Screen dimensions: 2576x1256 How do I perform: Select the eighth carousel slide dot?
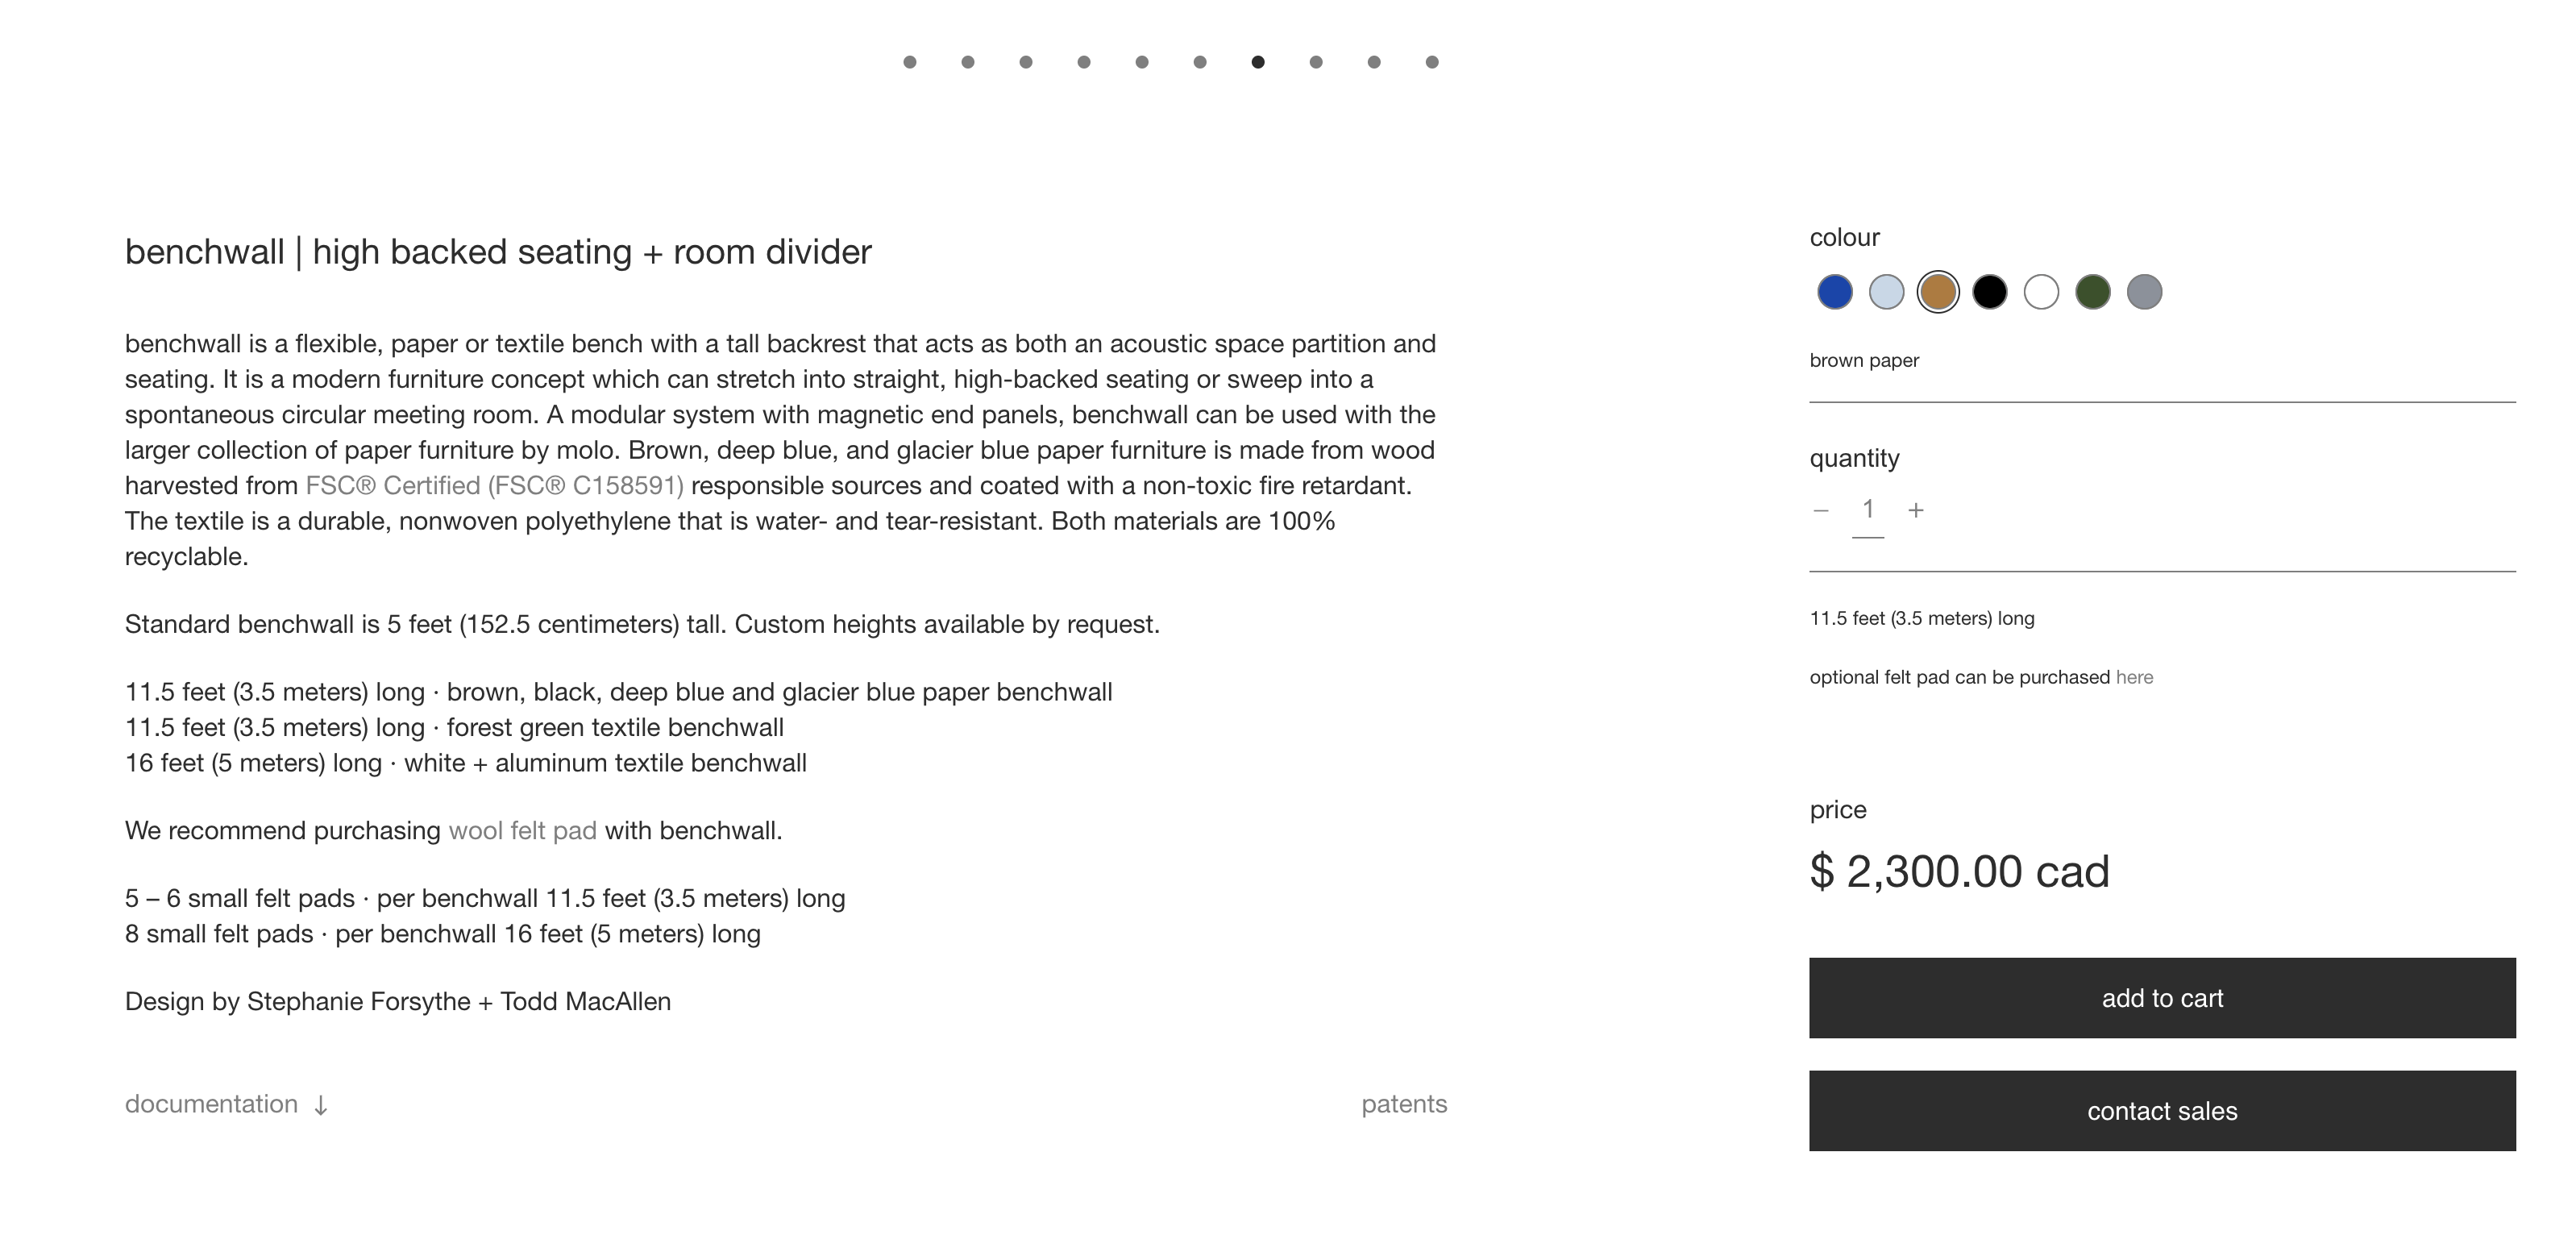[1316, 62]
